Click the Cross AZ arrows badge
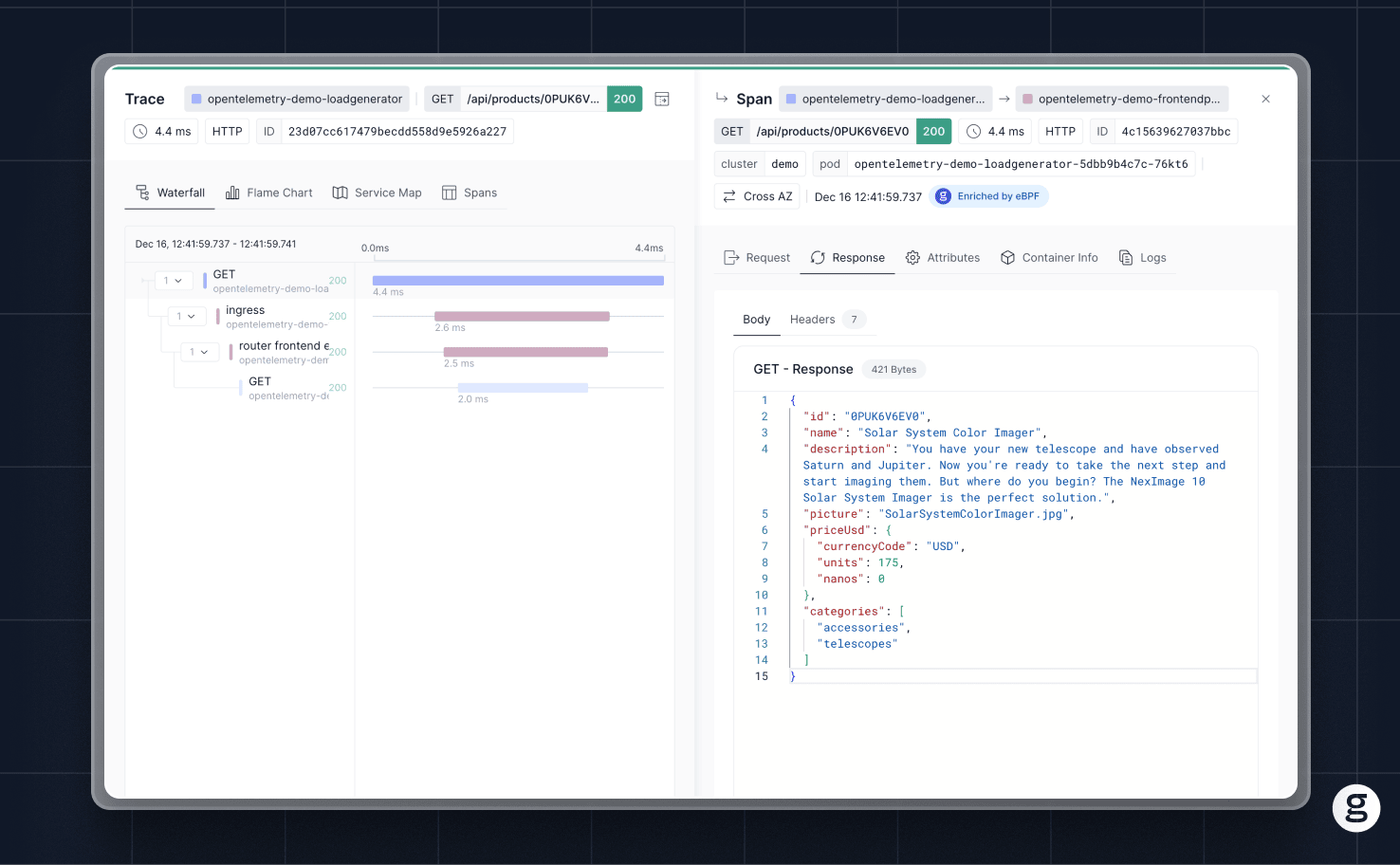 tap(757, 196)
